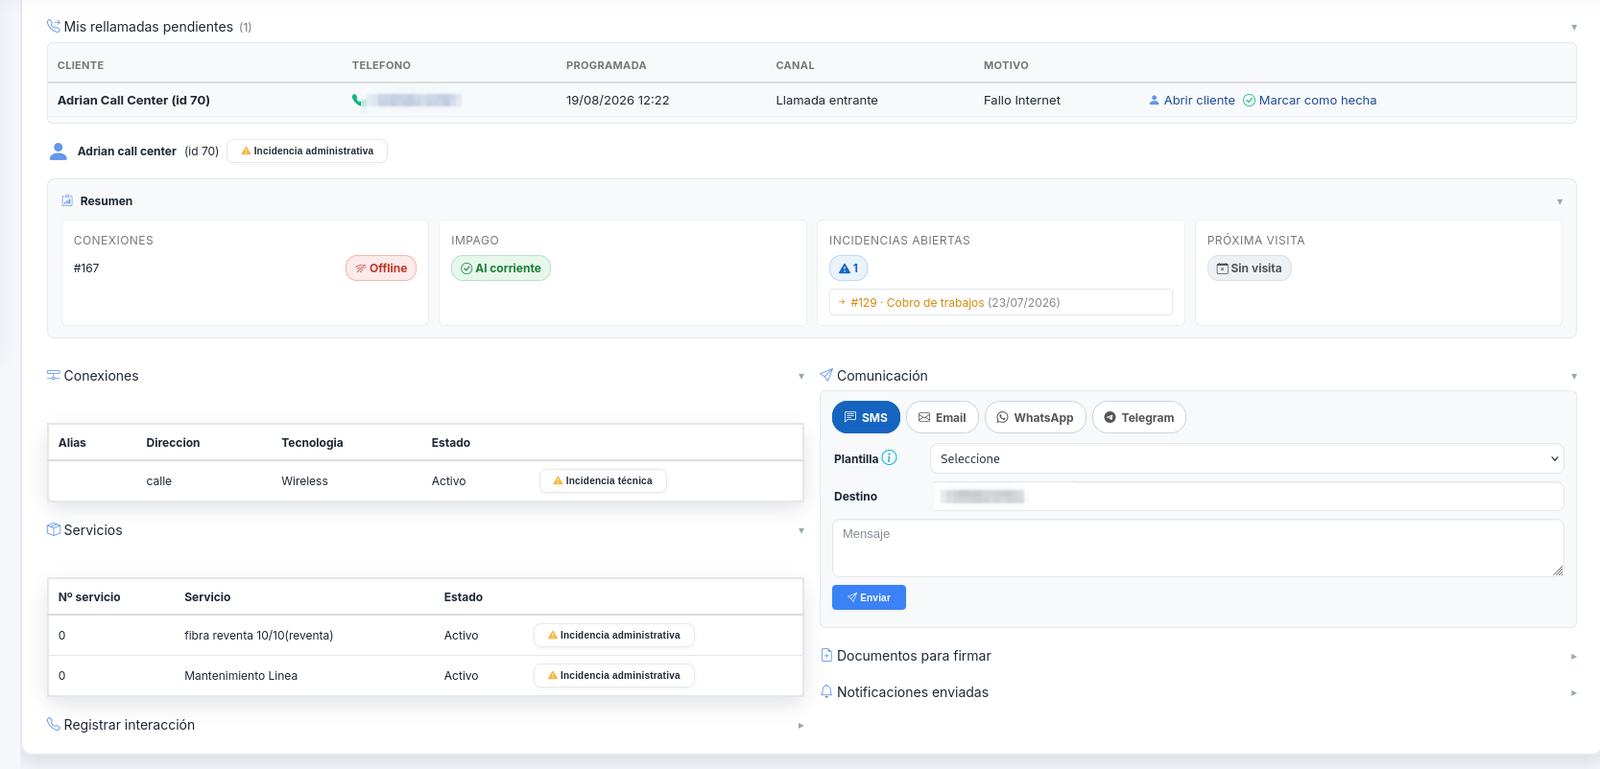Open the client via Abrir cliente link
The width and height of the screenshot is (1600, 769).
click(x=1192, y=100)
